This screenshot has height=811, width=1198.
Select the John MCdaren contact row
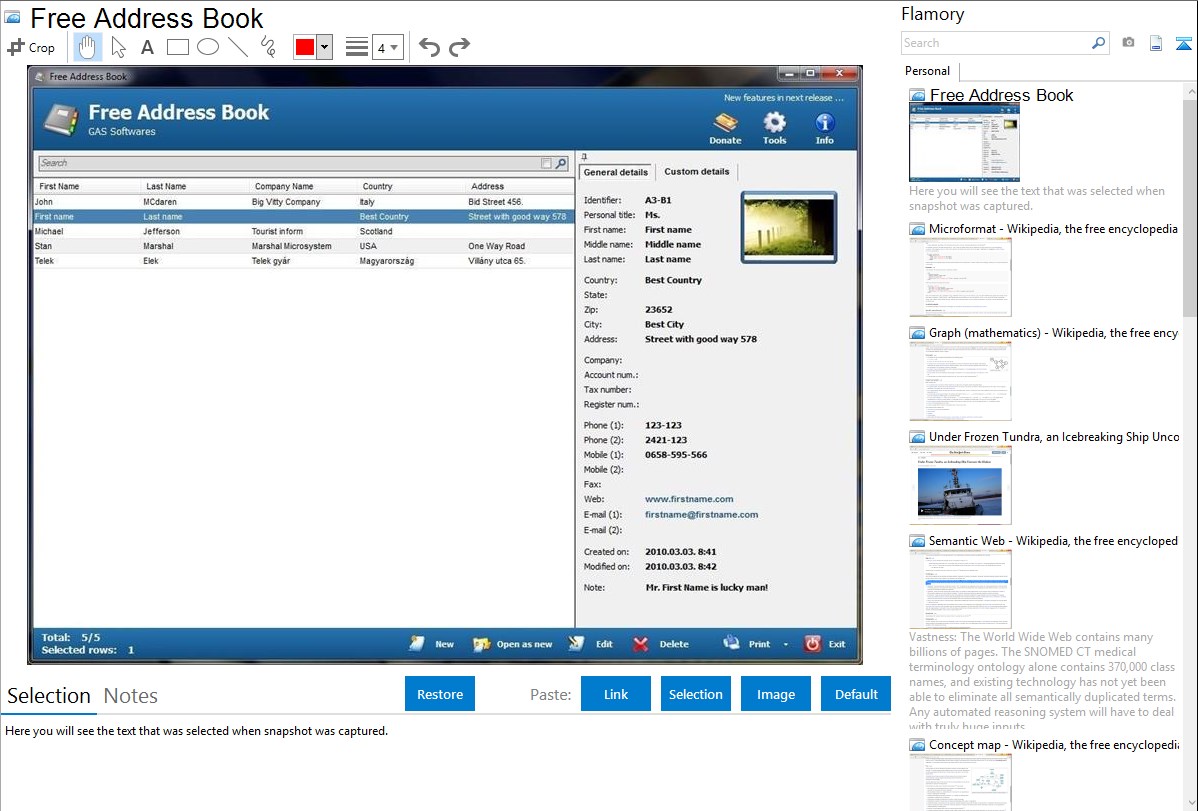303,202
